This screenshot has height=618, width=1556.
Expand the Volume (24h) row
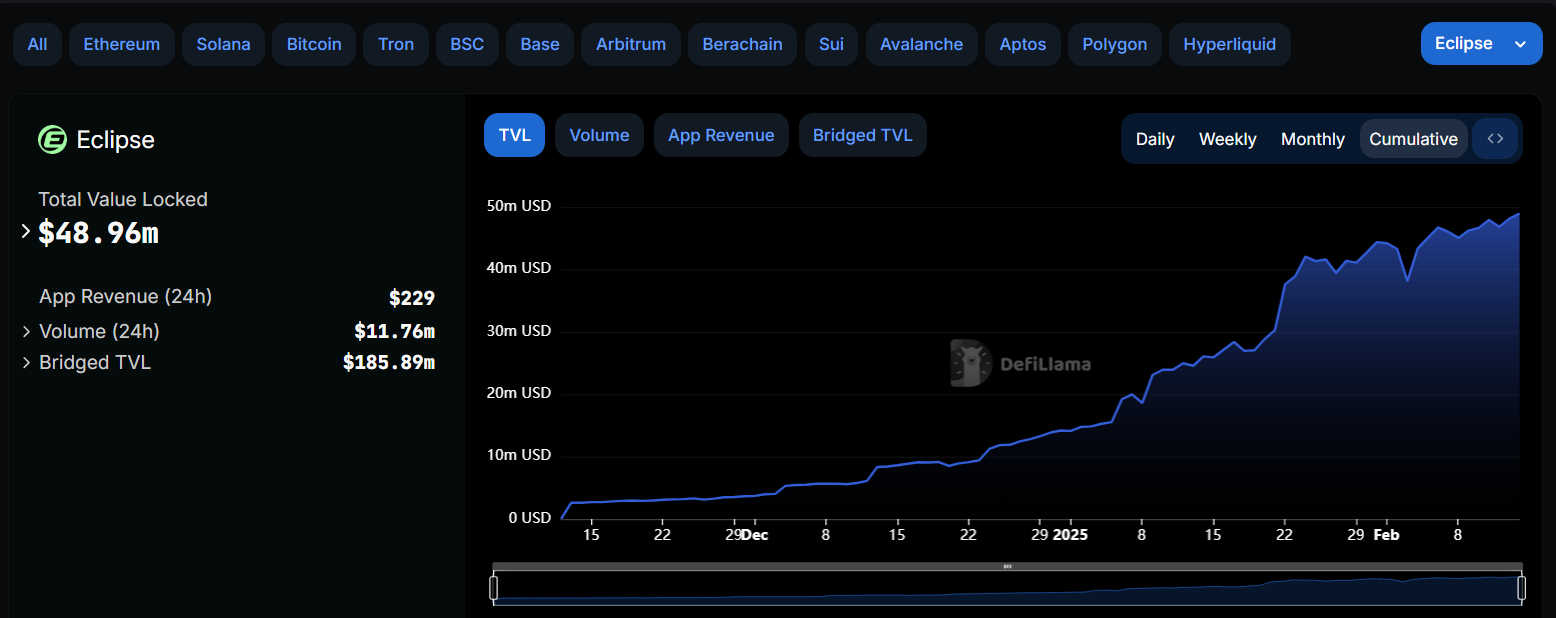click(26, 331)
